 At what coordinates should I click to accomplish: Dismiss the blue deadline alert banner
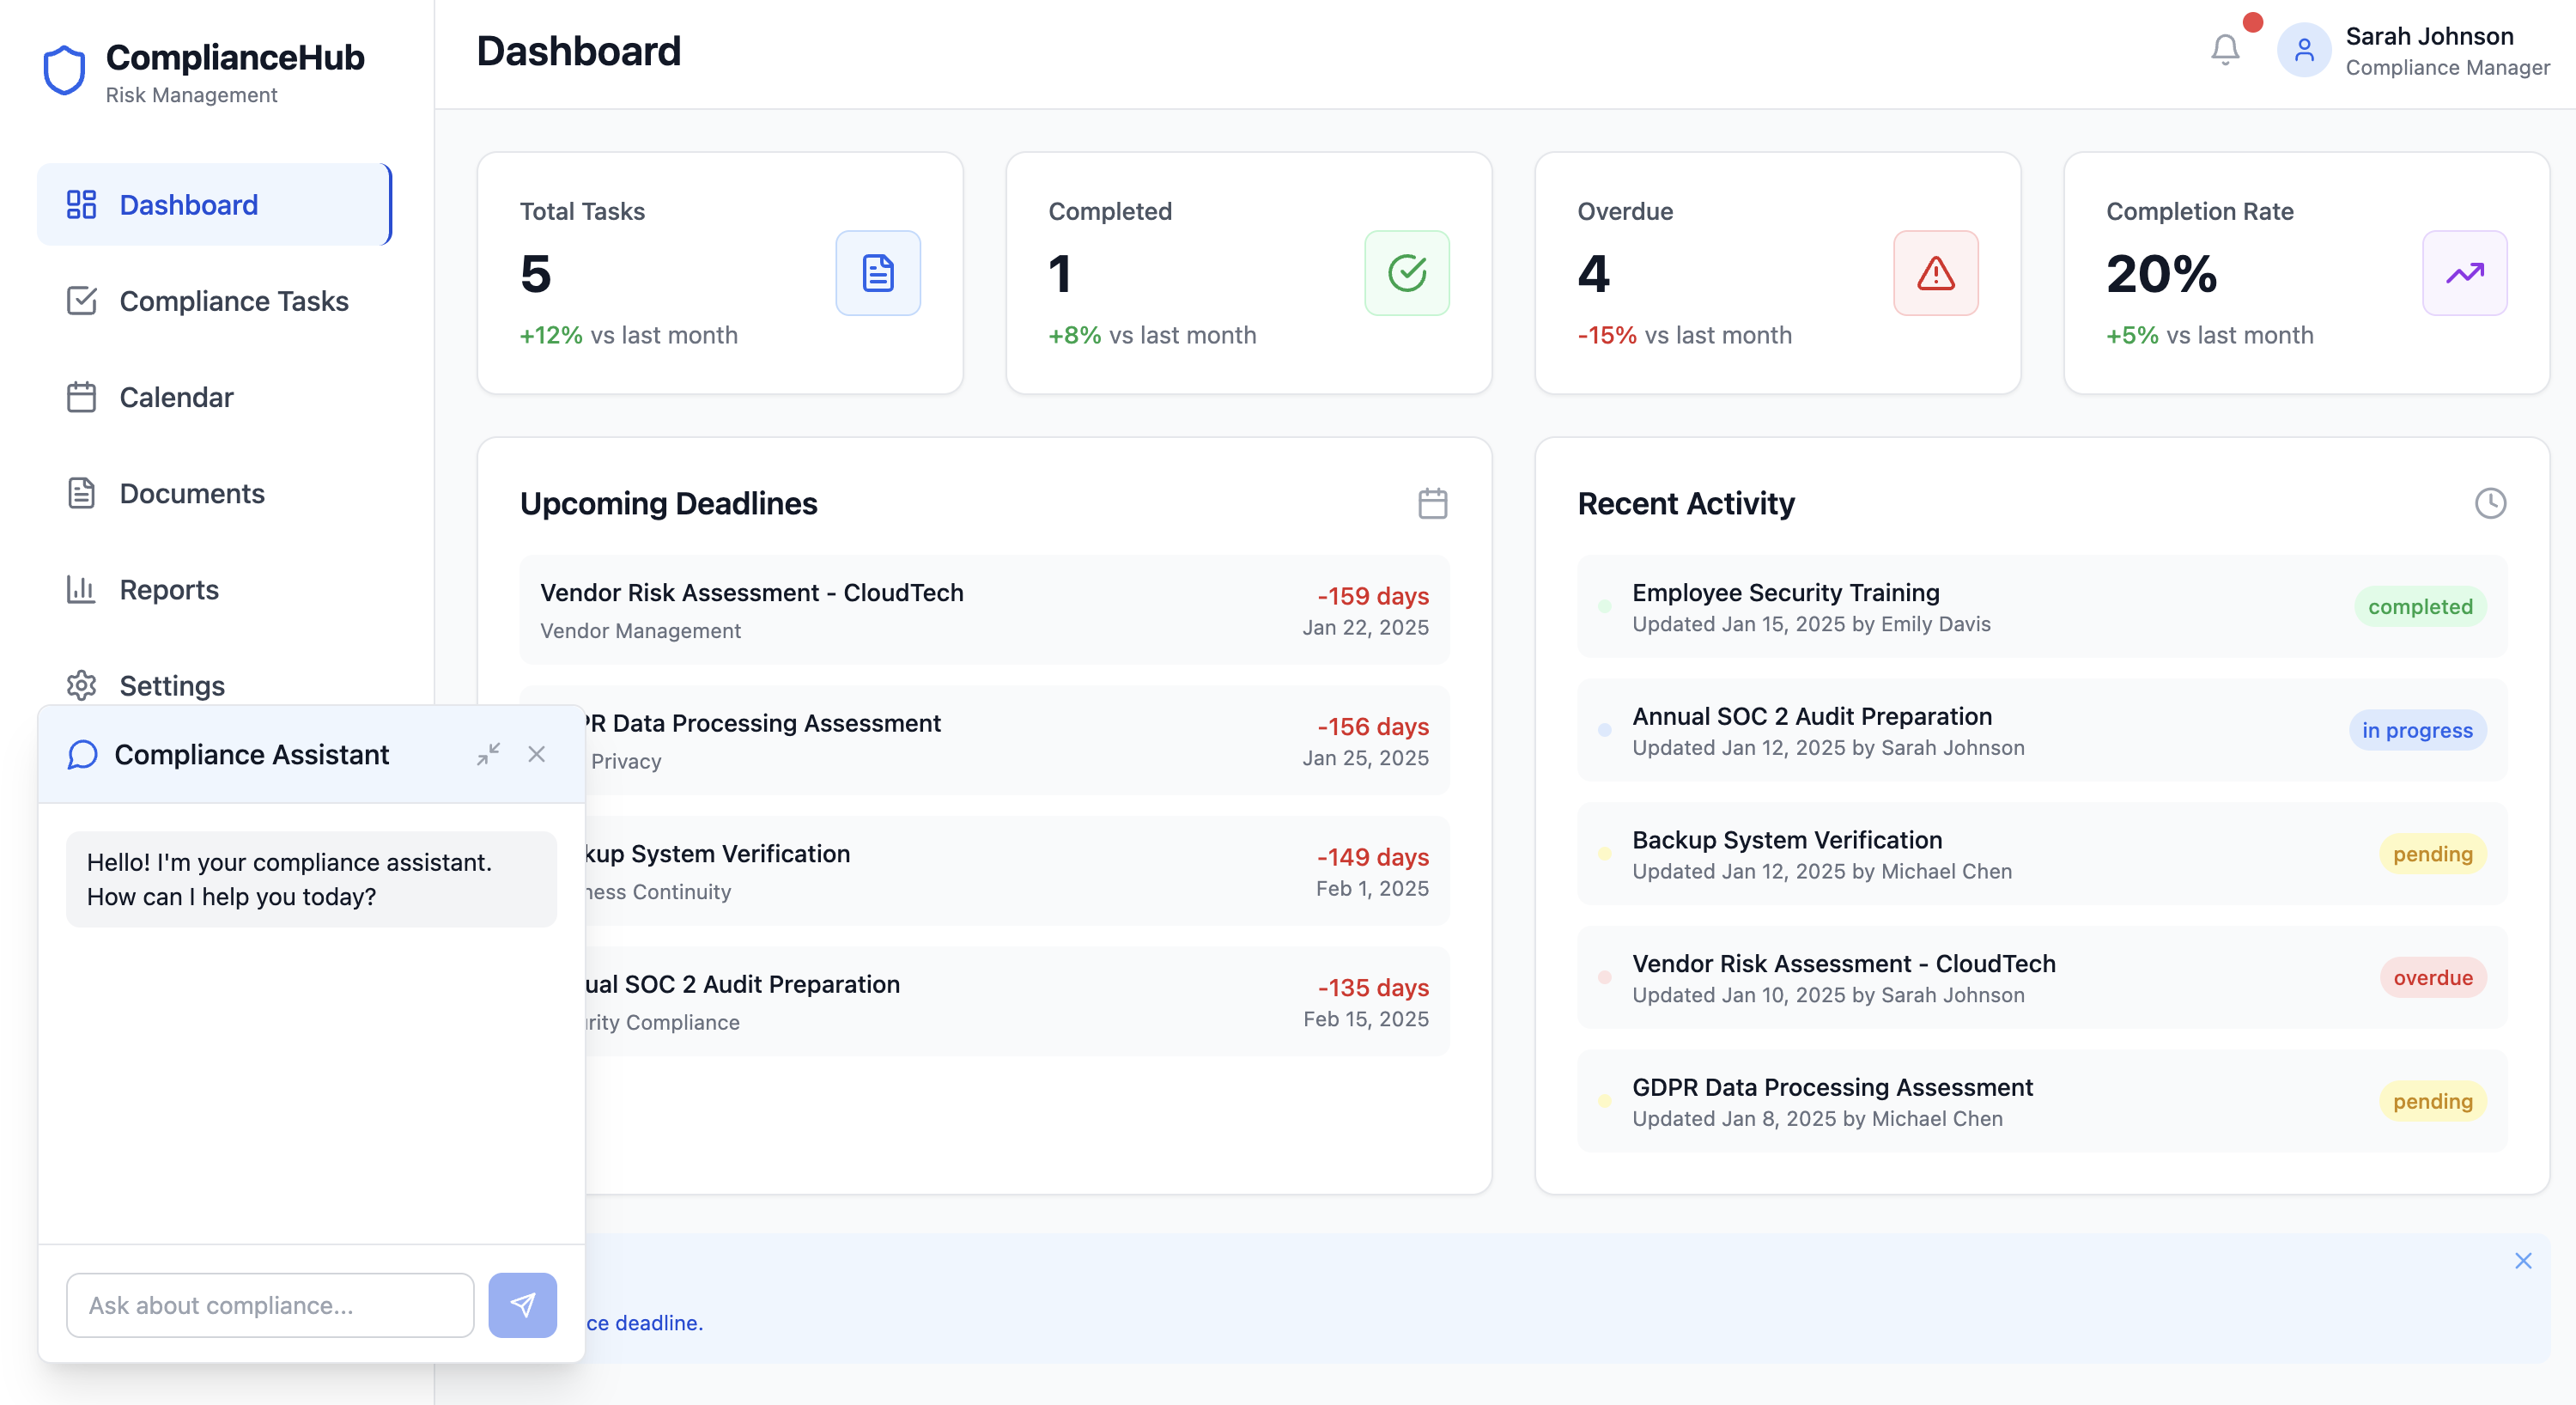(x=2522, y=1261)
